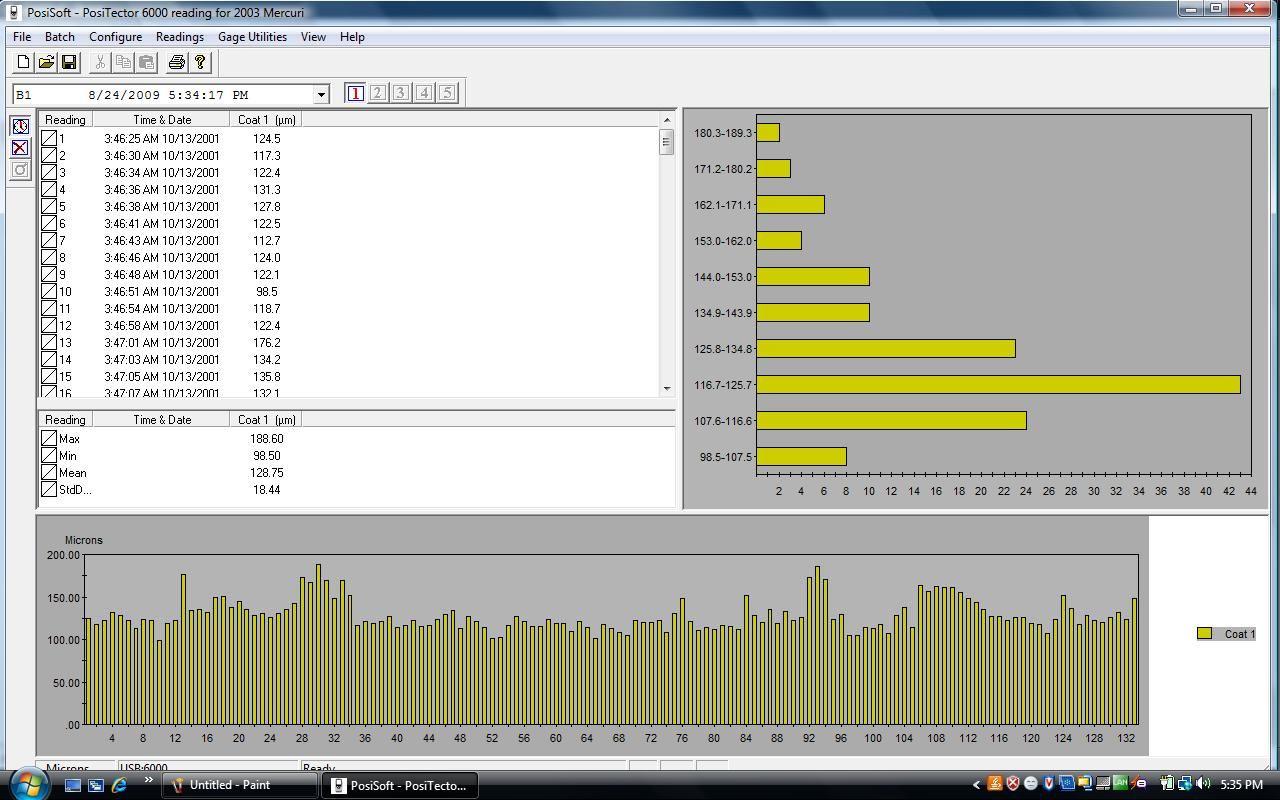Click the readings list scrollbar thumb

(x=667, y=142)
